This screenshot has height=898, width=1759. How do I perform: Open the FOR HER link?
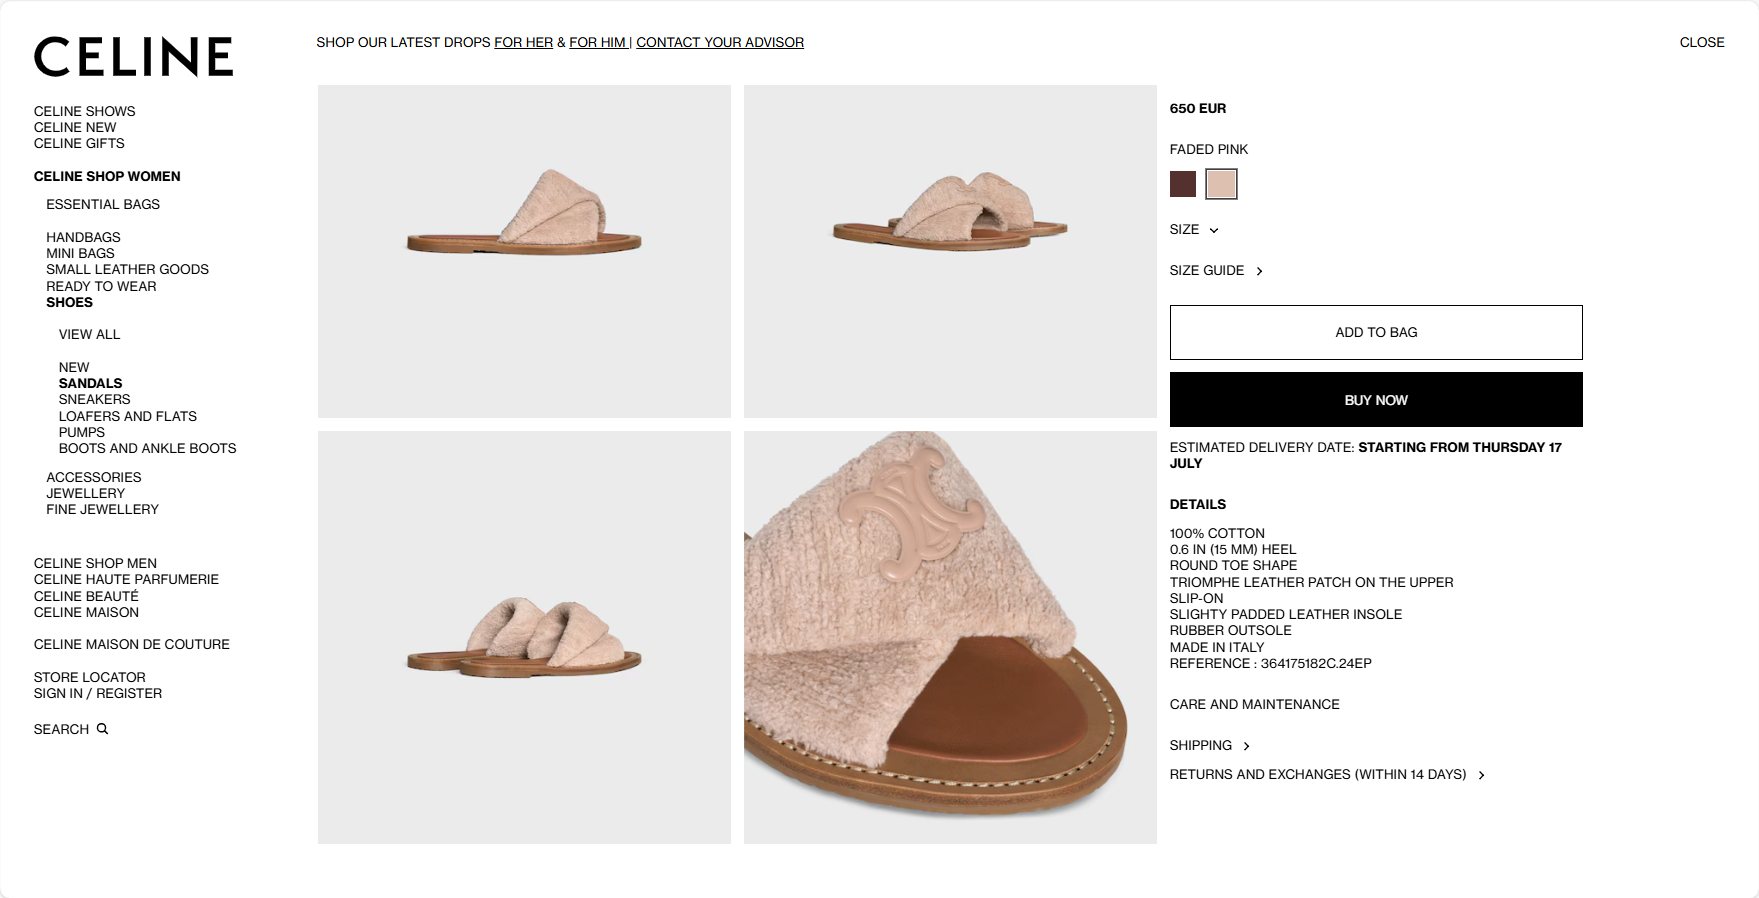click(523, 42)
